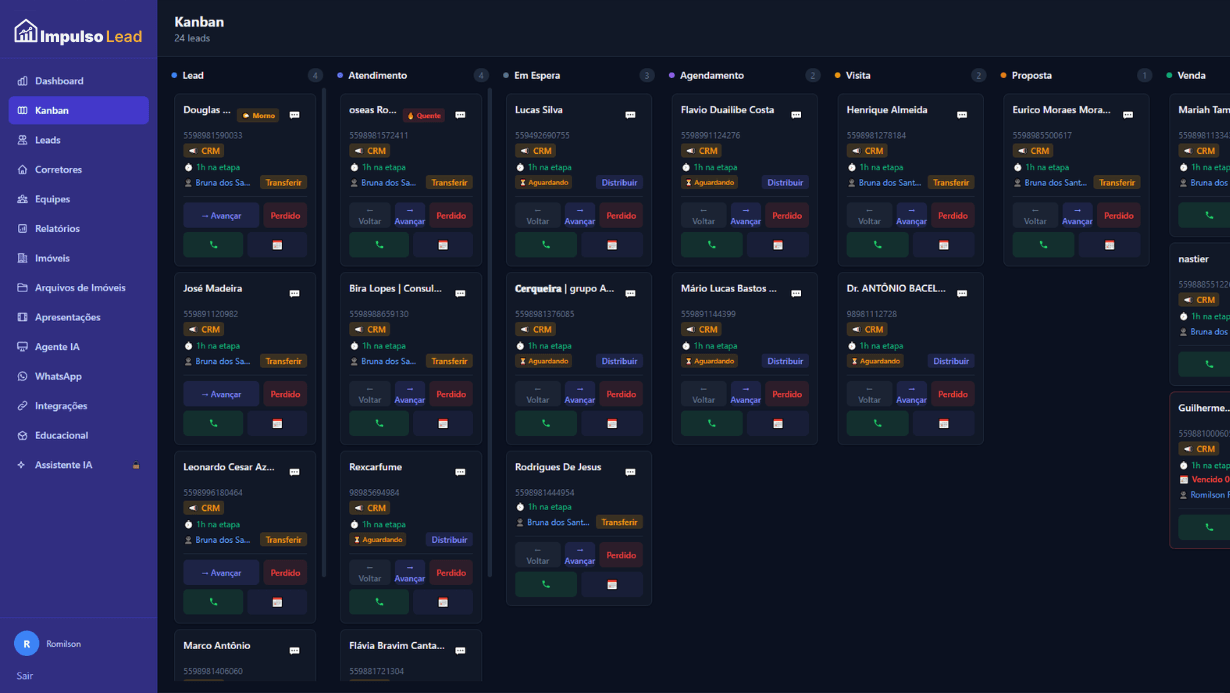This screenshot has width=1230, height=693.
Task: Click Distribuir on Rexcarfume card
Action: (450, 540)
